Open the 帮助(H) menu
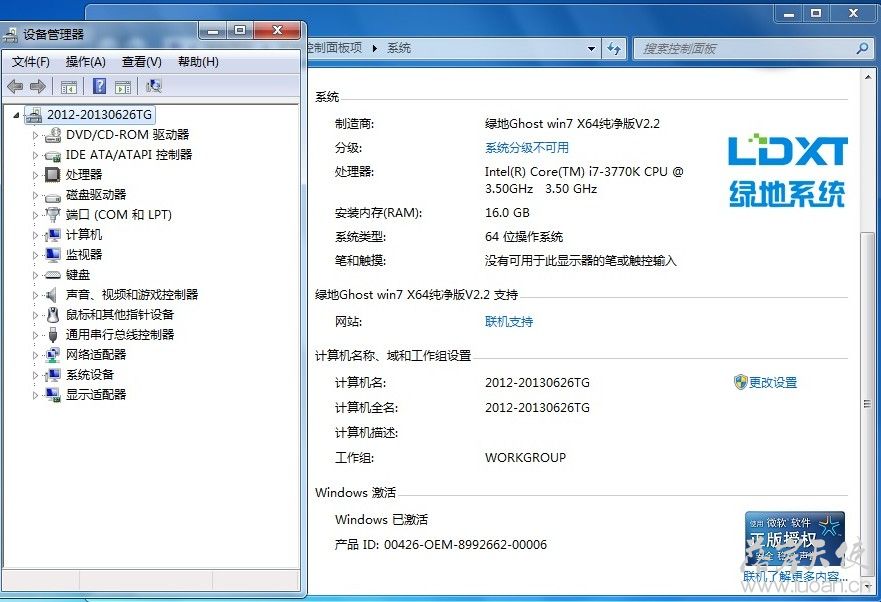Viewport: 881px width, 602px height. (198, 62)
